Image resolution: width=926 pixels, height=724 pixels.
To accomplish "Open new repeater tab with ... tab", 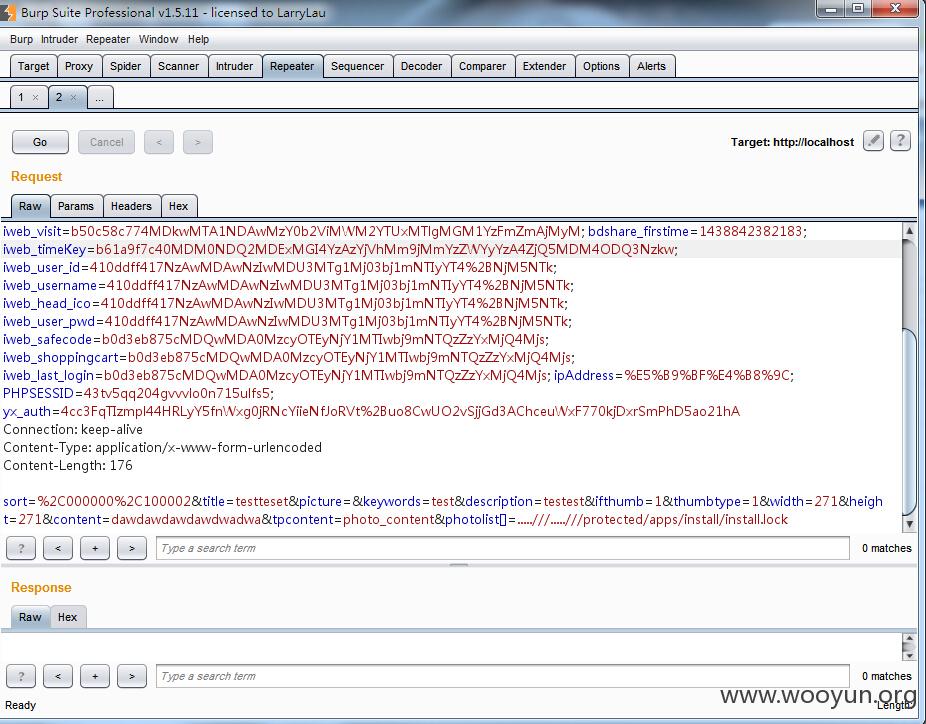I will coord(100,98).
